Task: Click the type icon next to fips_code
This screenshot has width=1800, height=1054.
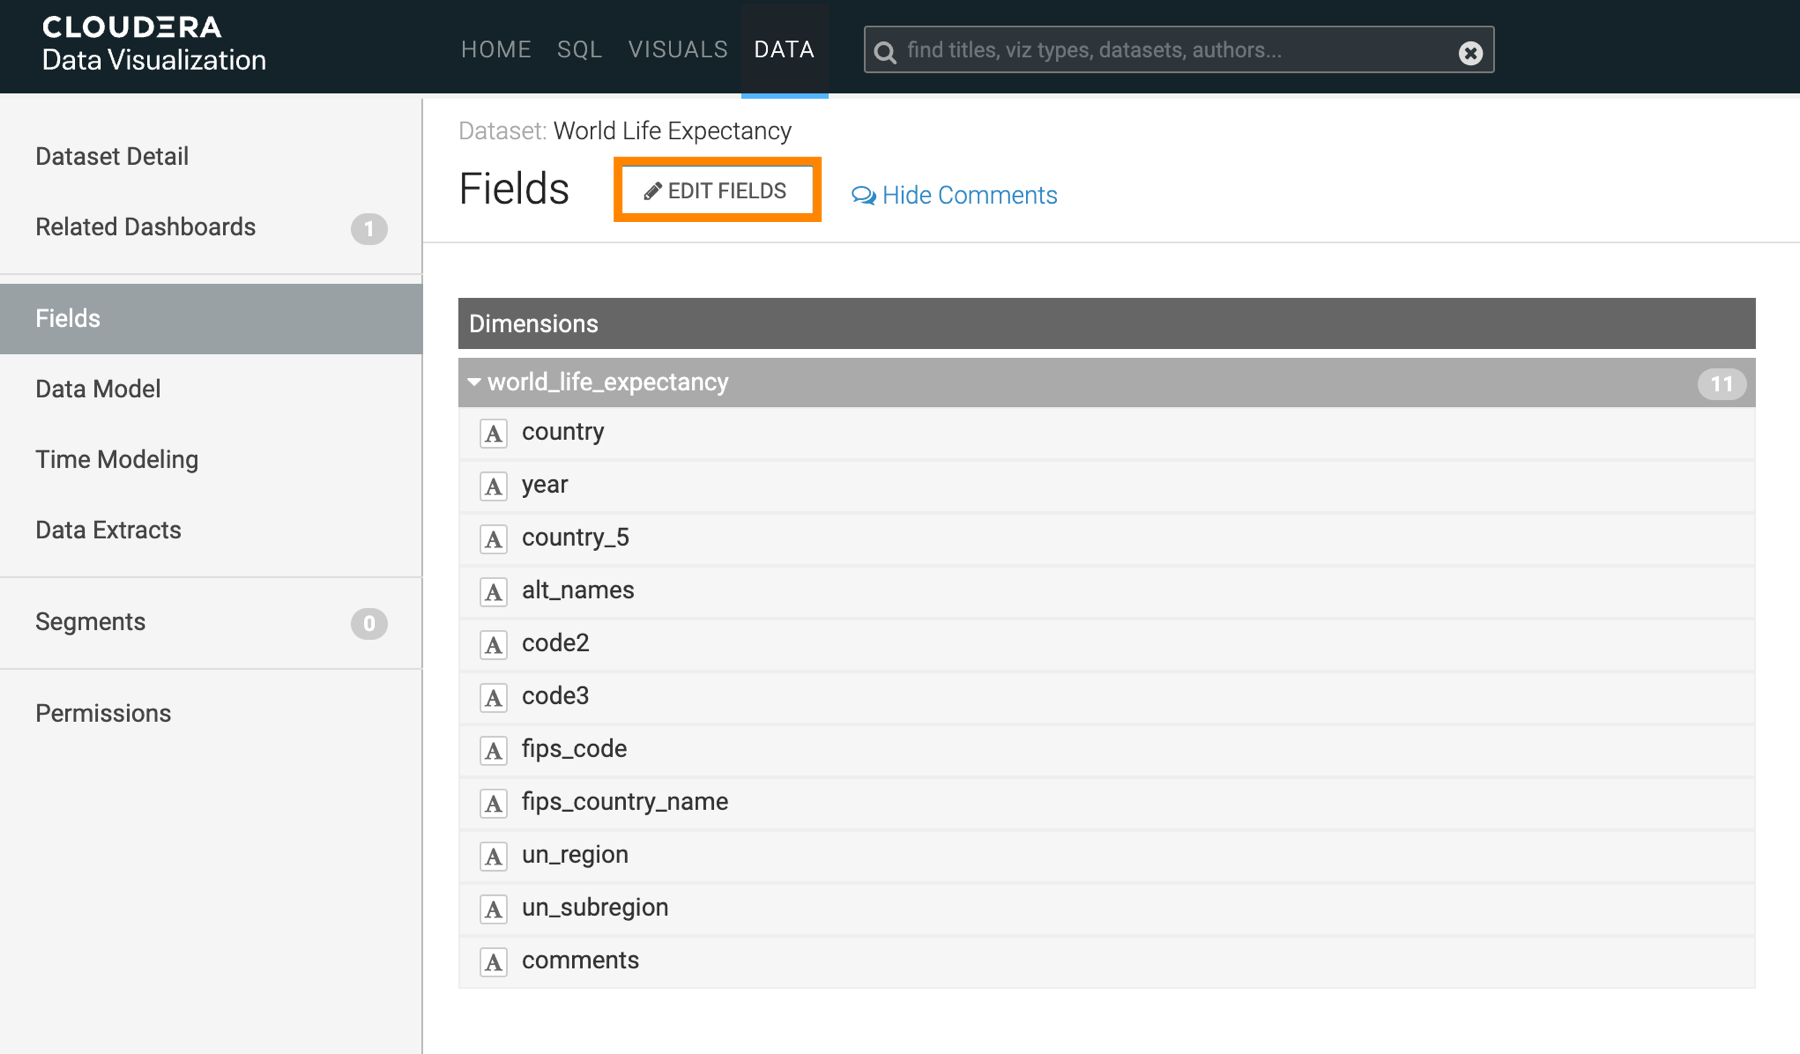Action: point(493,750)
